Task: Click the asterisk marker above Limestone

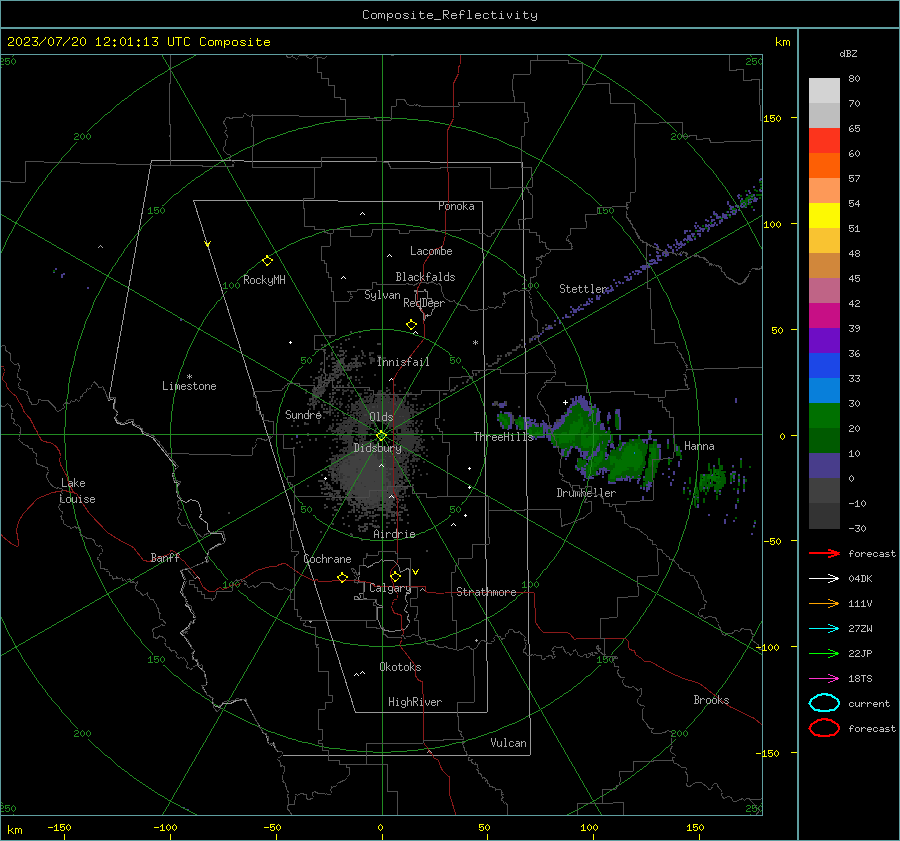Action: point(189,377)
